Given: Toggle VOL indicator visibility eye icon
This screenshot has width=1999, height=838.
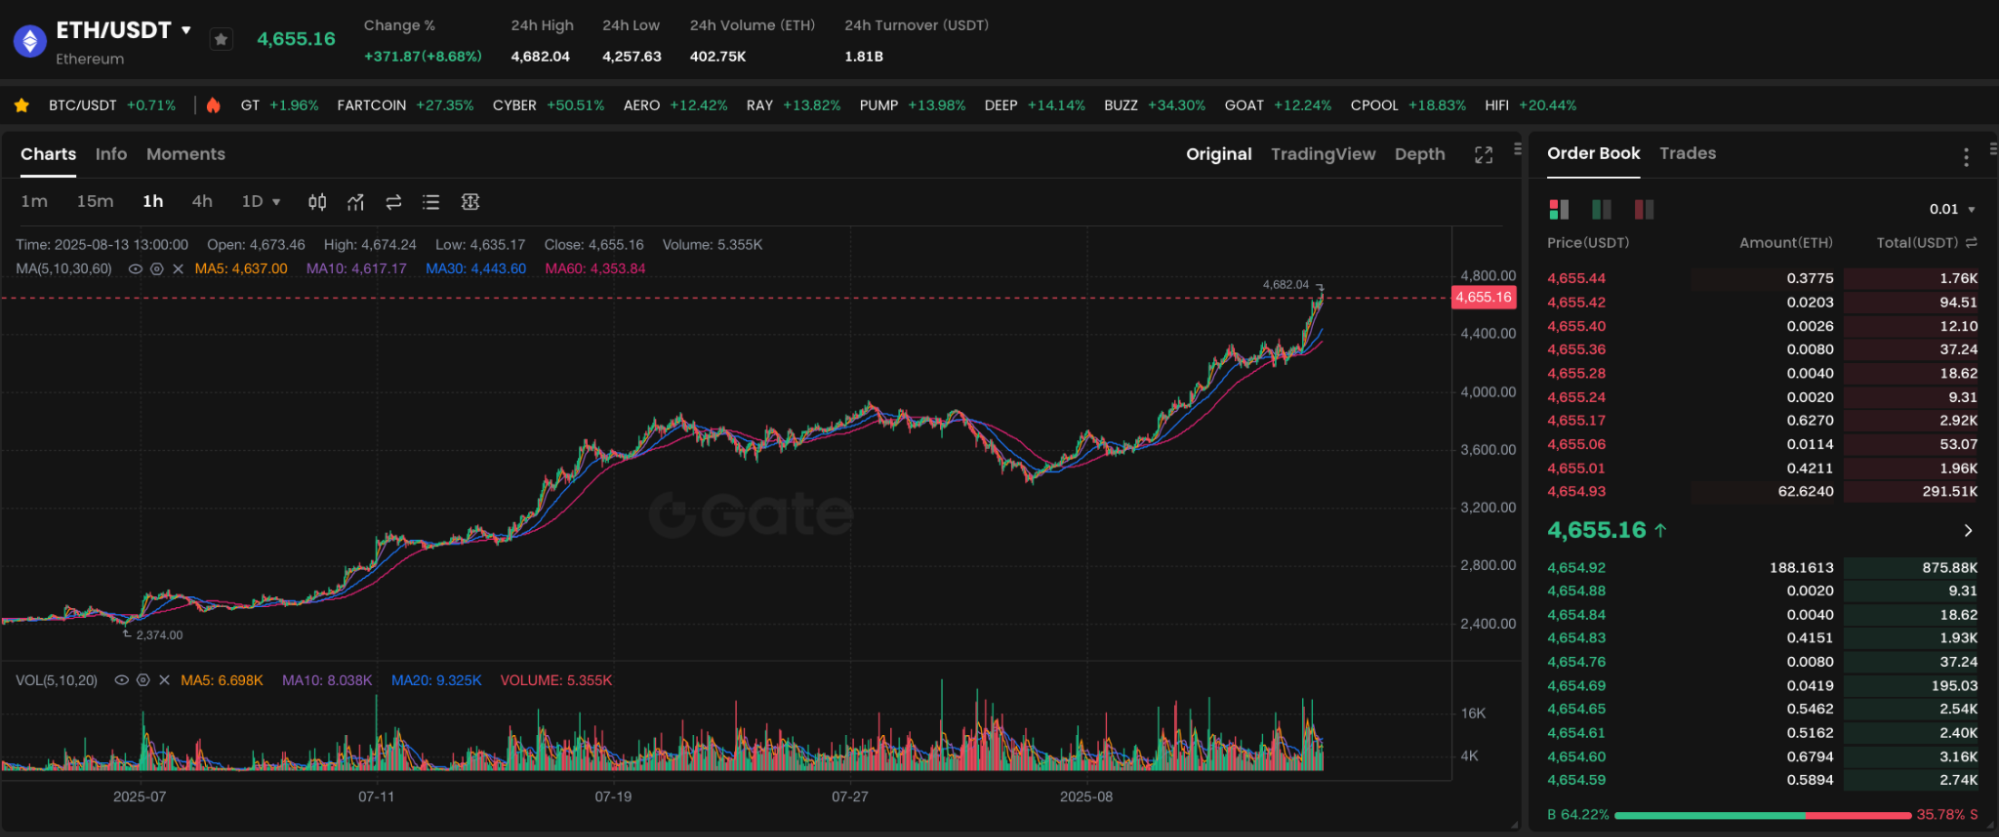Looking at the screenshot, I should point(121,680).
